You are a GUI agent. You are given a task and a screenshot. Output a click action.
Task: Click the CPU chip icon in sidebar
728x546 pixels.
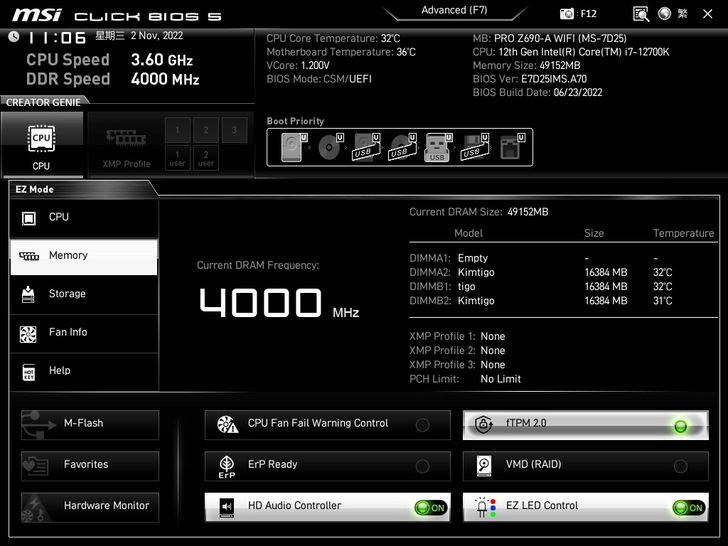(29, 218)
